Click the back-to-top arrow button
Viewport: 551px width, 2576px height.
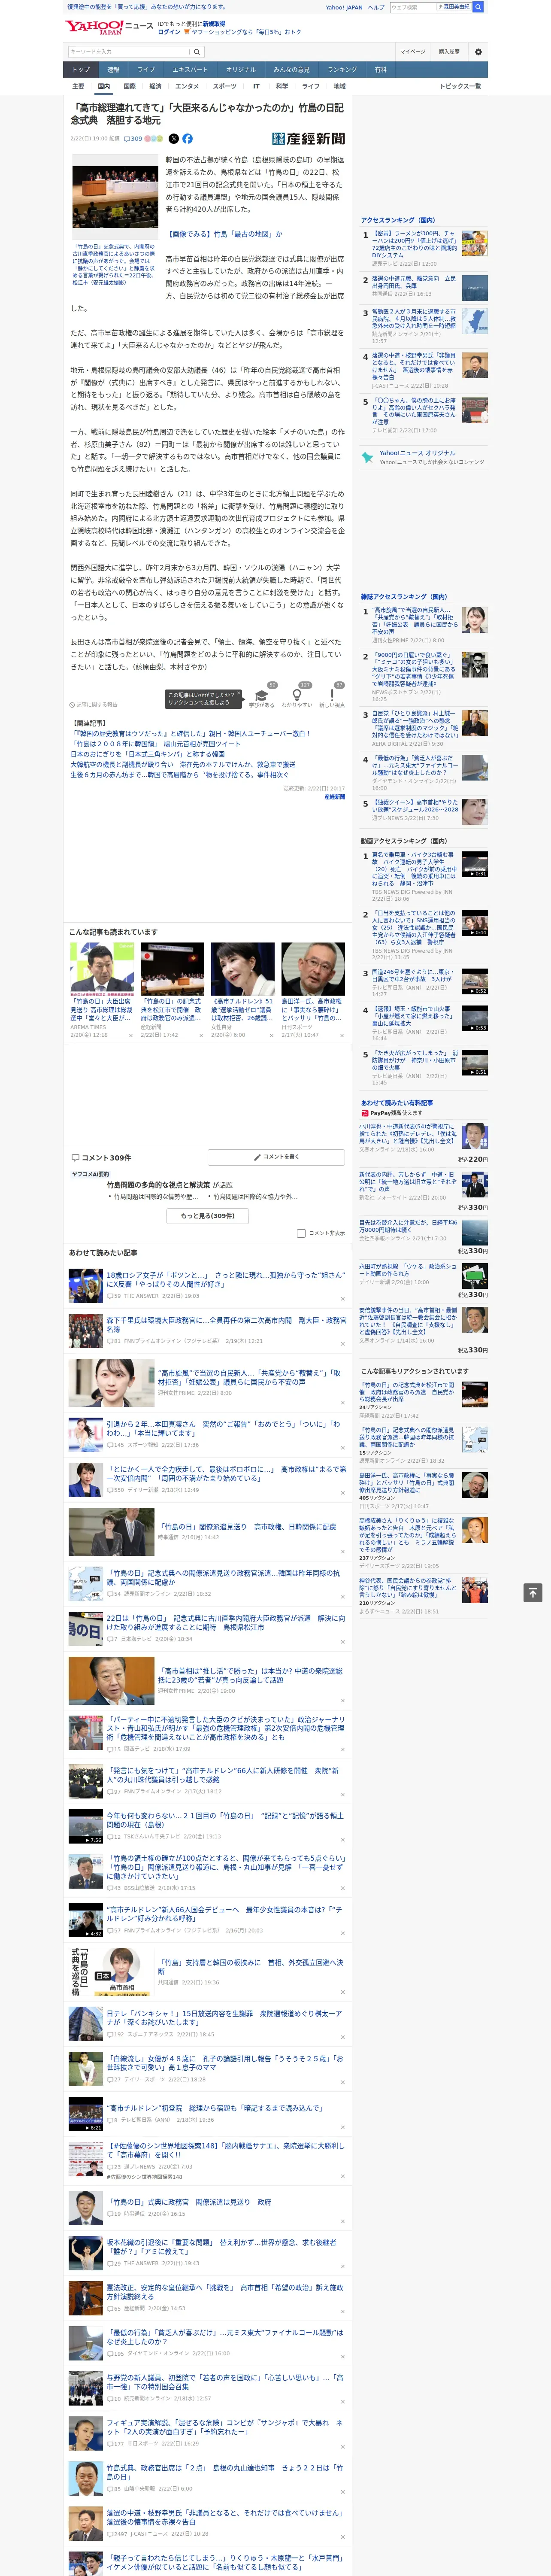pos(533,1593)
